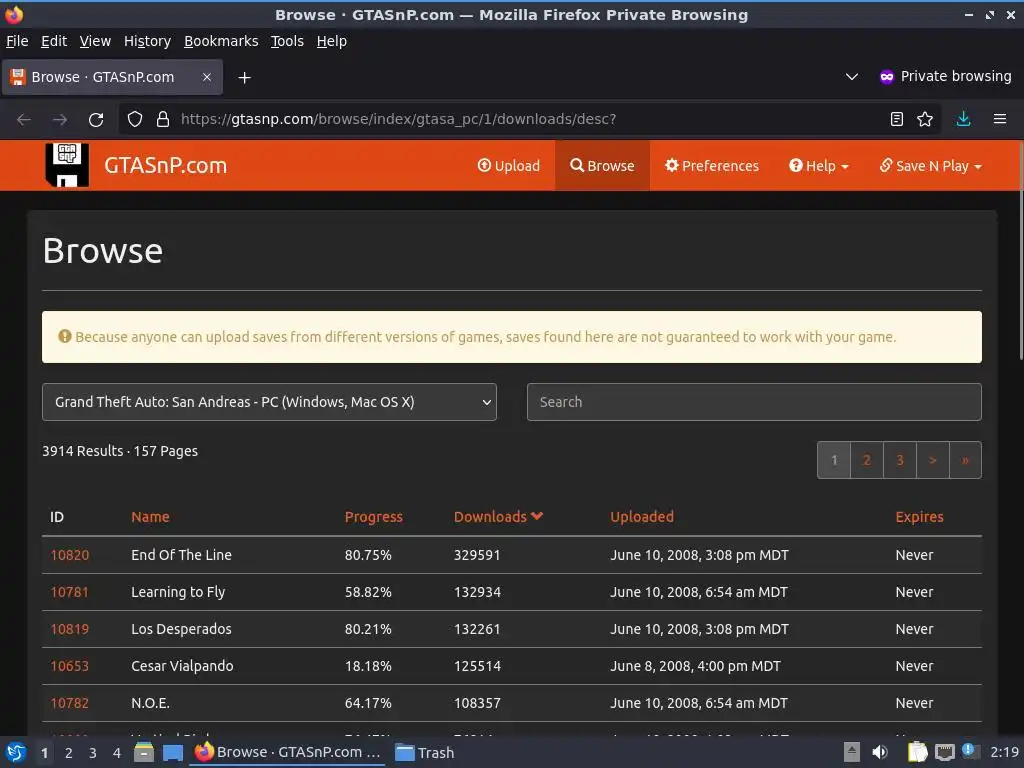The image size is (1024, 768).
Task: Open save ID 10781
Action: pos(69,592)
